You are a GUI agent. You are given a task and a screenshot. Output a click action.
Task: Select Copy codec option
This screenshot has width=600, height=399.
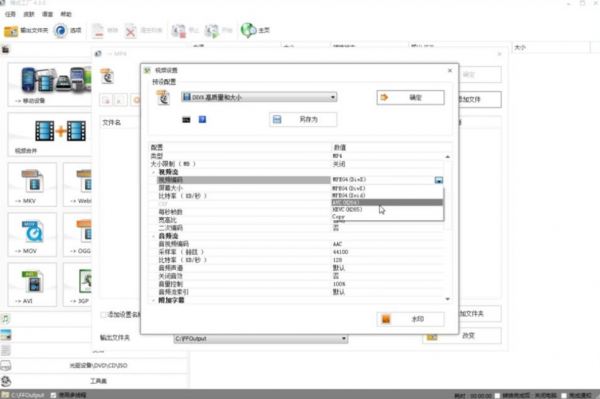tap(387, 217)
